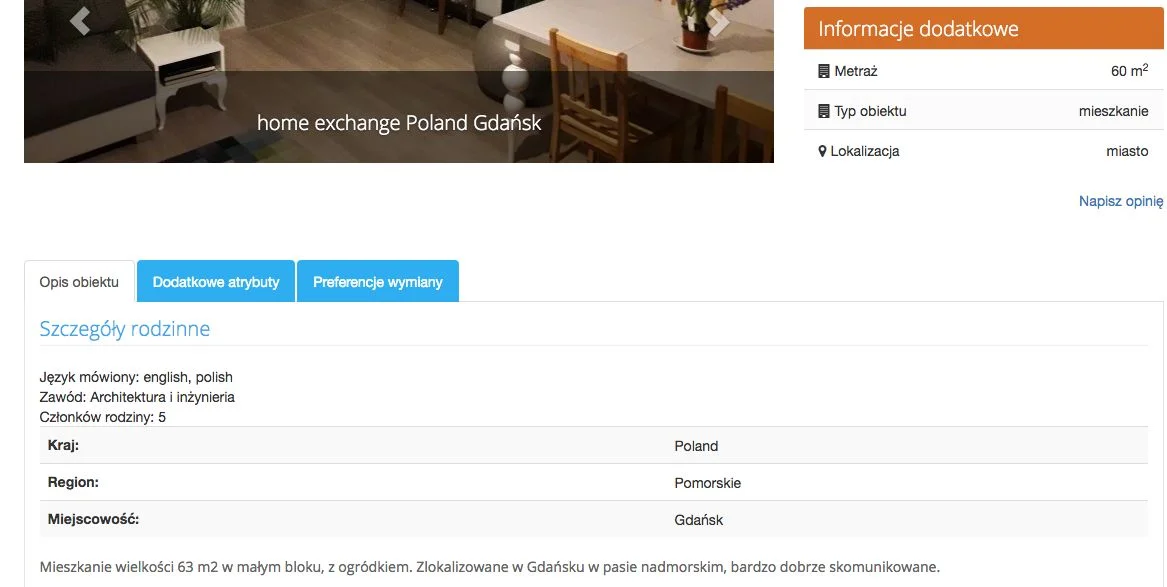The height and width of the screenshot is (587, 1167).
Task: Click the mieszkanie object type value
Action: click(1113, 112)
